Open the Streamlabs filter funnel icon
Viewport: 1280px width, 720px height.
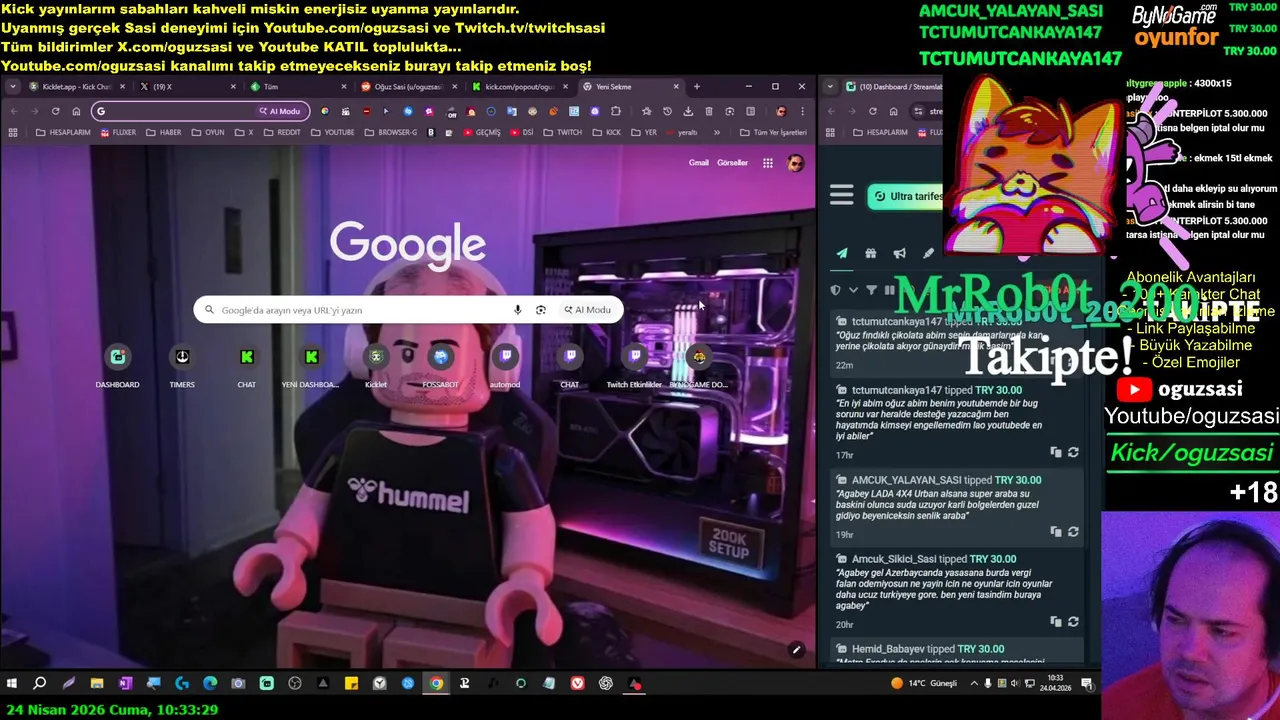point(871,290)
